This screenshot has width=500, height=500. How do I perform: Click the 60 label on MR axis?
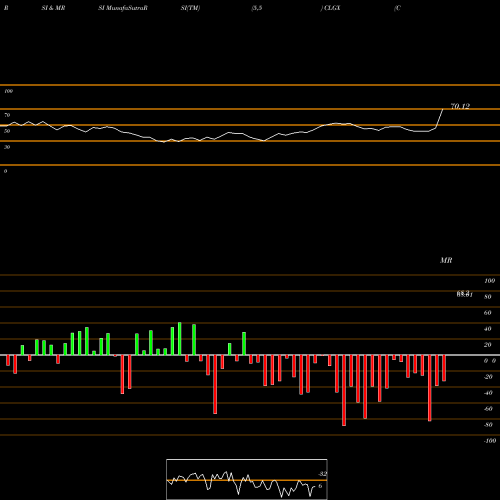click(487, 313)
